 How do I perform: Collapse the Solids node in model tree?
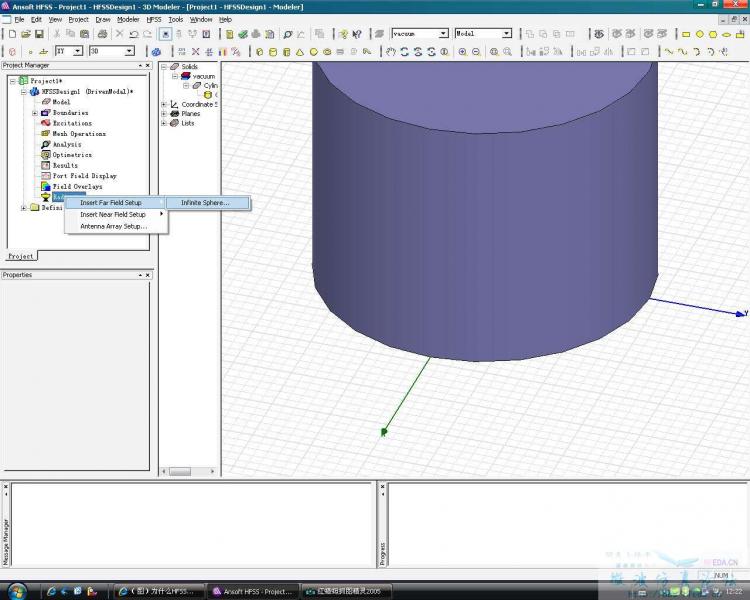tap(164, 67)
